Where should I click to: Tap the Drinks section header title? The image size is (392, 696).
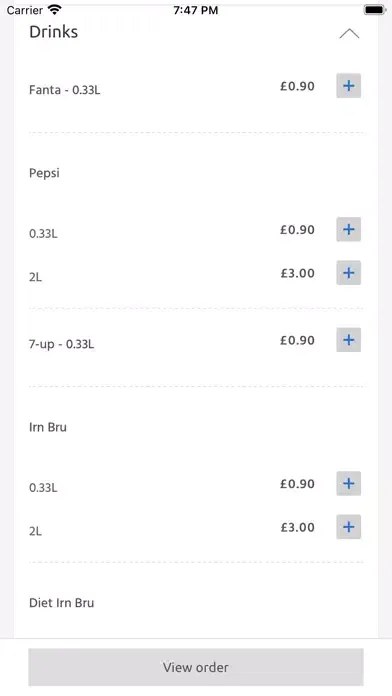pyautogui.click(x=53, y=32)
